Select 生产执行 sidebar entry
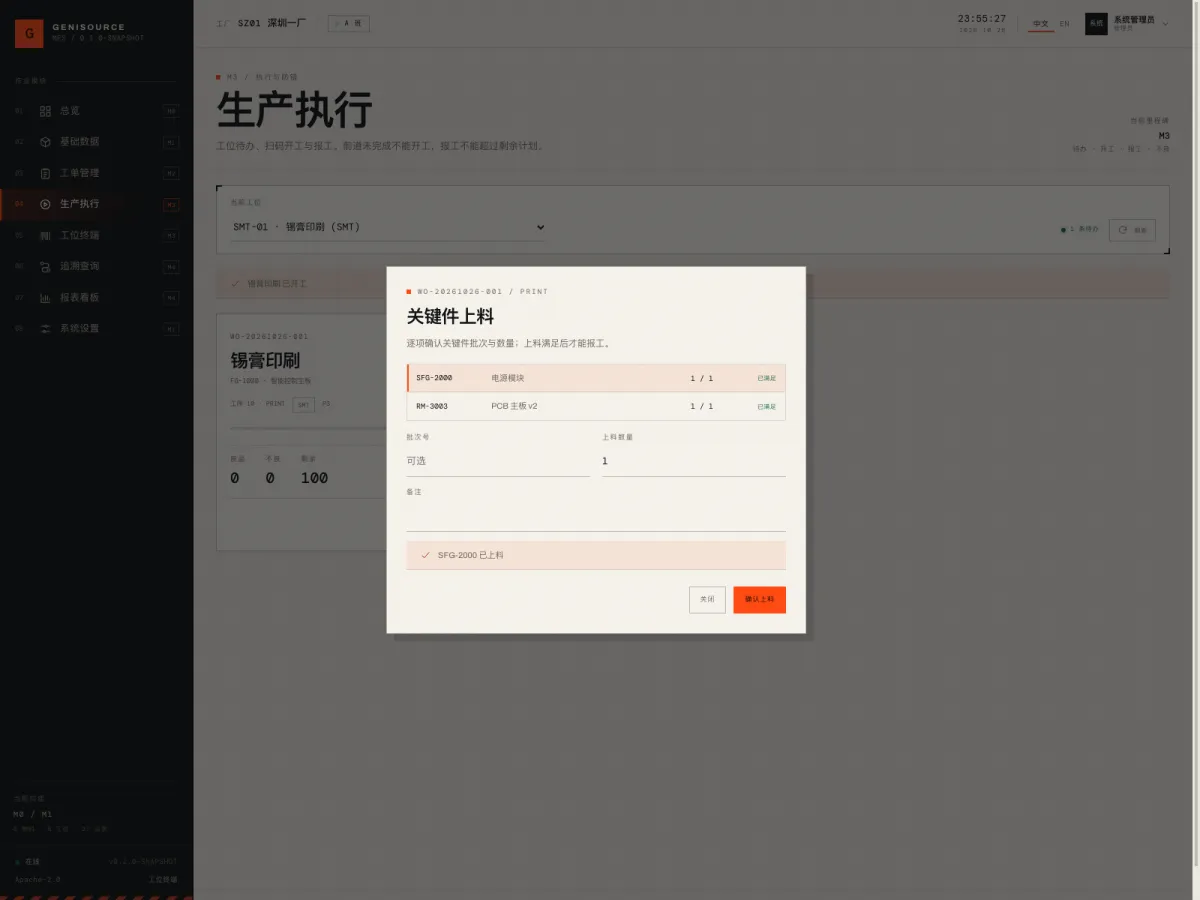This screenshot has width=1200, height=900. click(x=97, y=204)
